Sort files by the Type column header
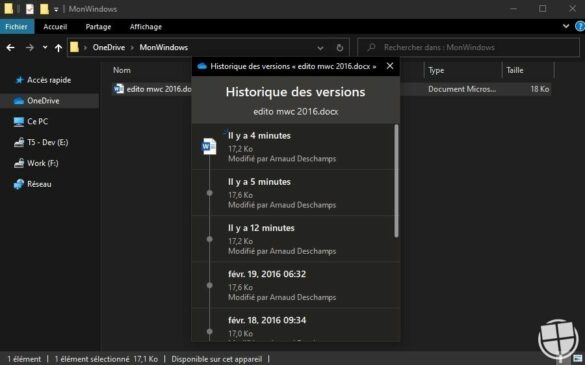This screenshot has height=365, width=585. pyautogui.click(x=436, y=70)
